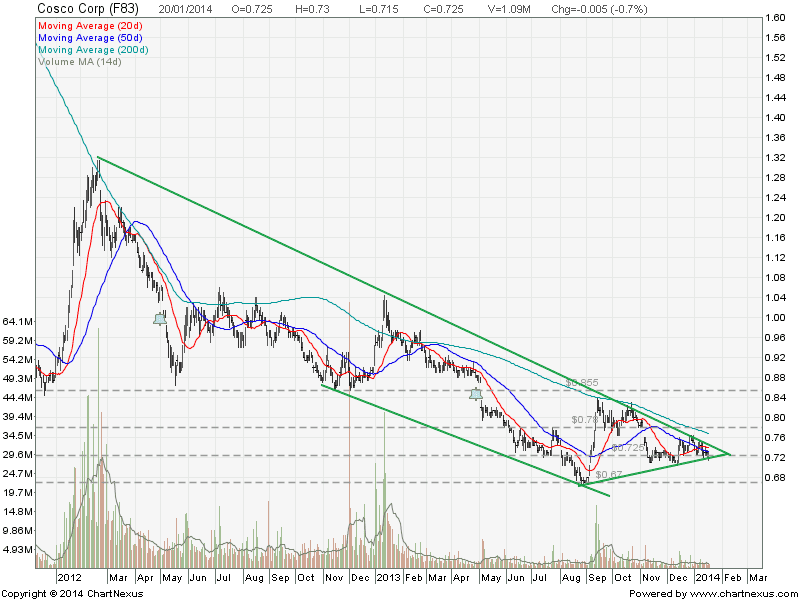Click the 2012 label on time axis

coord(69,578)
